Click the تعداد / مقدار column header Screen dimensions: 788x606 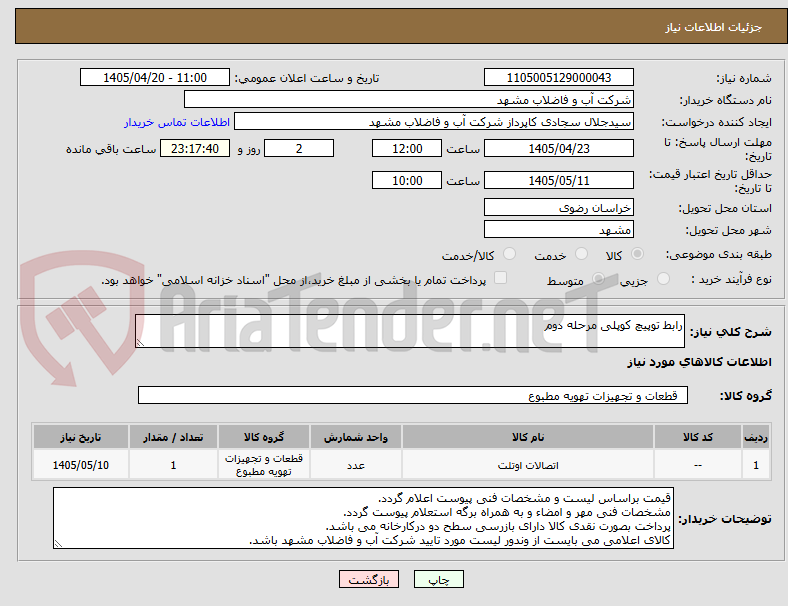[173, 437]
